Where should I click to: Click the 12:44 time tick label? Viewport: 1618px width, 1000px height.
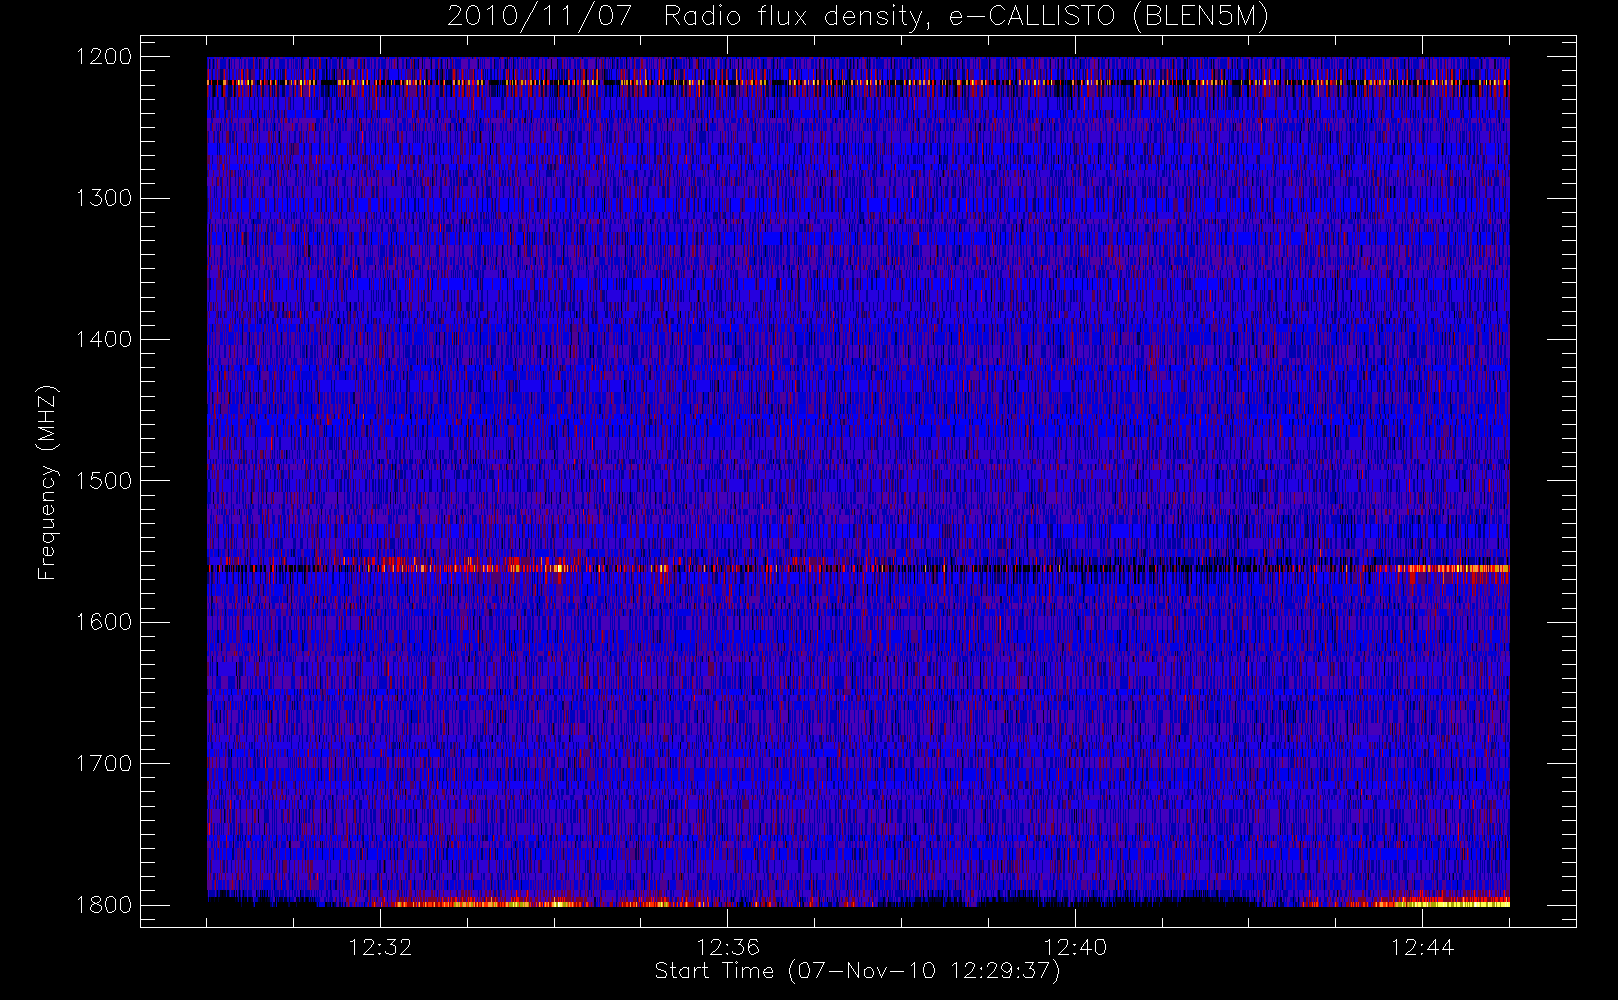[1422, 947]
